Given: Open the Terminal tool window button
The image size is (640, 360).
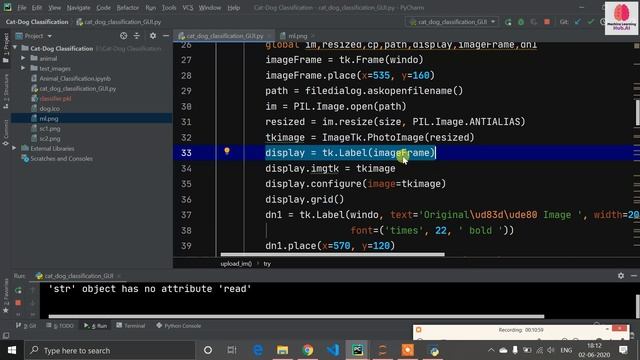Looking at the screenshot, I should [x=131, y=326].
